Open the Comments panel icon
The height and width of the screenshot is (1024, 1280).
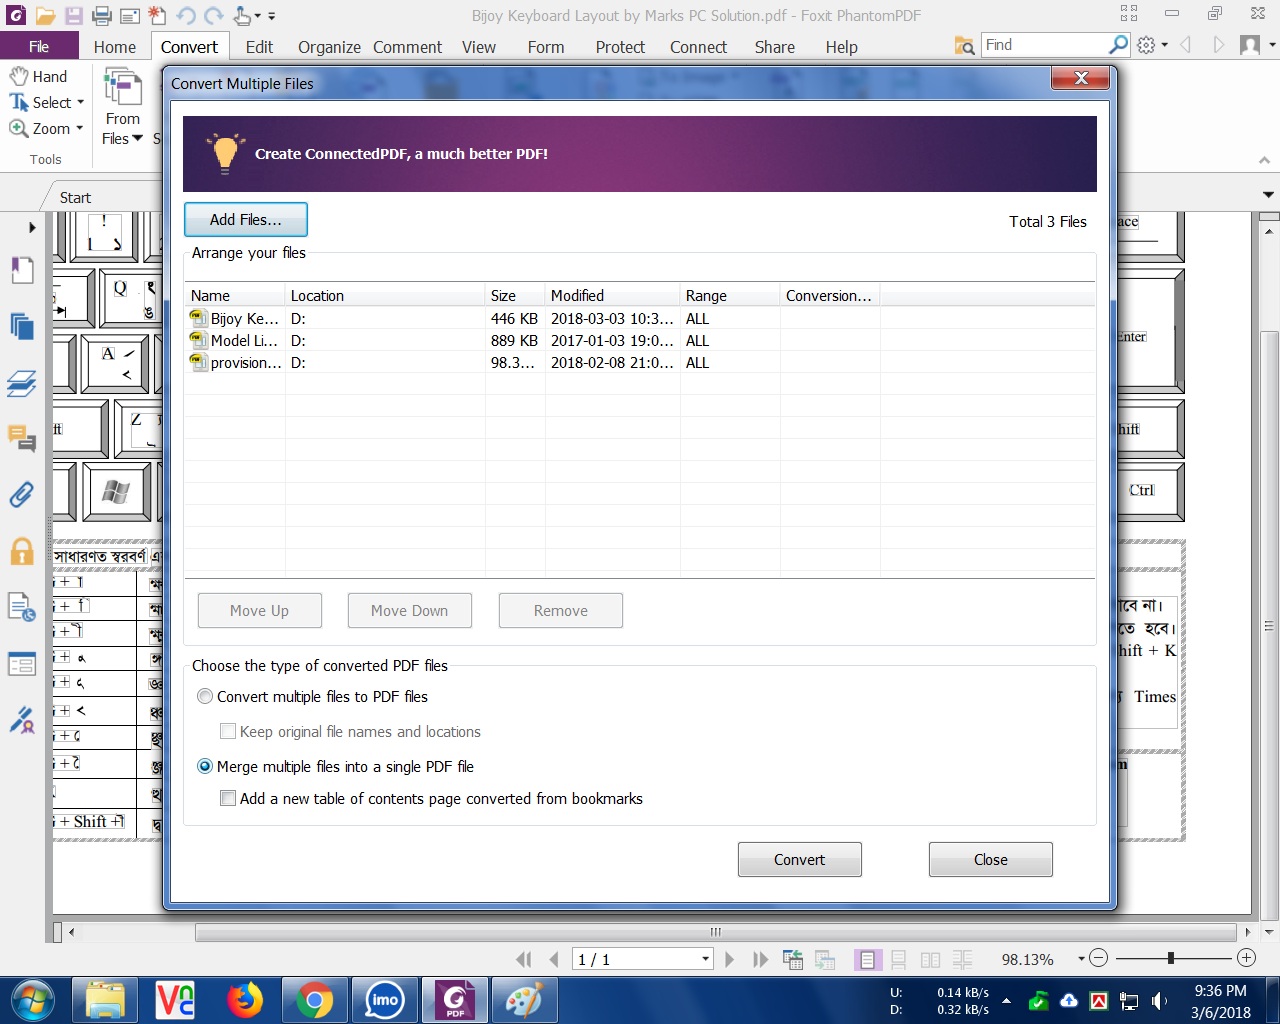point(22,438)
